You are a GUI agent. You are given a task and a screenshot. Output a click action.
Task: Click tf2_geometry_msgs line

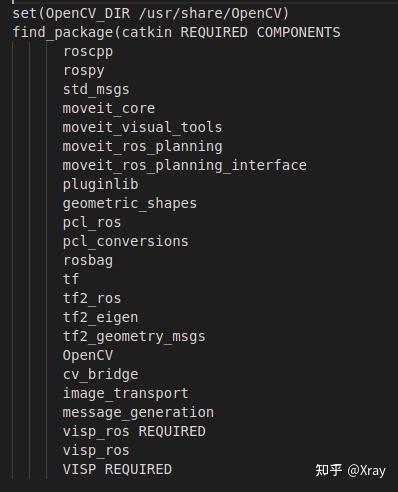[x=134, y=337]
